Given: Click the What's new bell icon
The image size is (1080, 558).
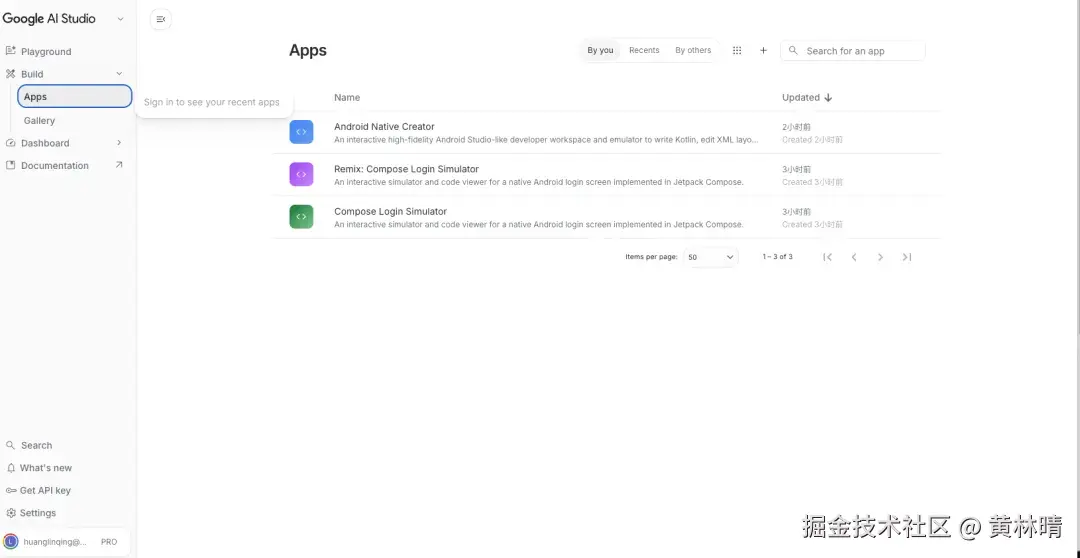Looking at the screenshot, I should click(x=10, y=468).
